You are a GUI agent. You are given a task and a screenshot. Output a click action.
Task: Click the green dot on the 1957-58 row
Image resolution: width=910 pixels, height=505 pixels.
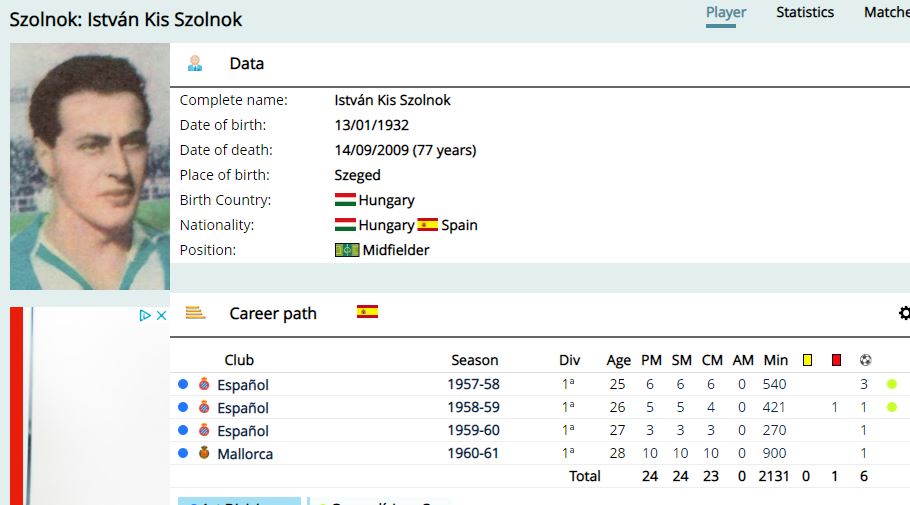coord(892,384)
